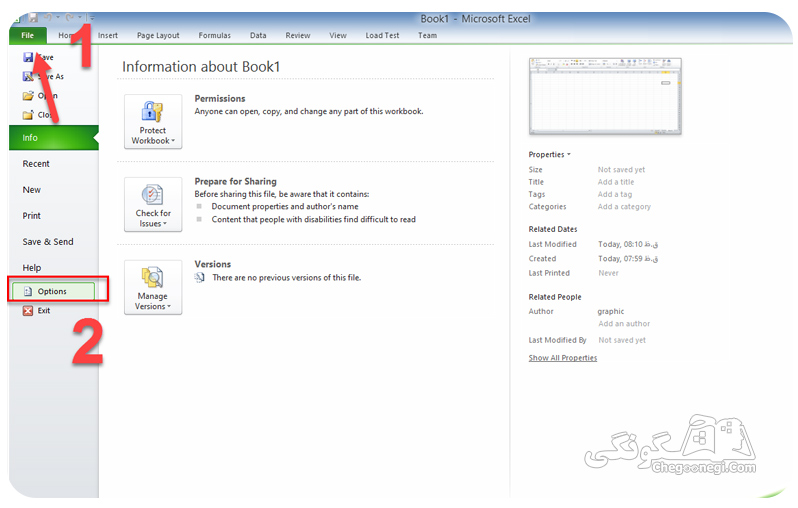The image size is (798, 508).
Task: Click the Undo icon in quick access toolbar
Action: pos(48,18)
